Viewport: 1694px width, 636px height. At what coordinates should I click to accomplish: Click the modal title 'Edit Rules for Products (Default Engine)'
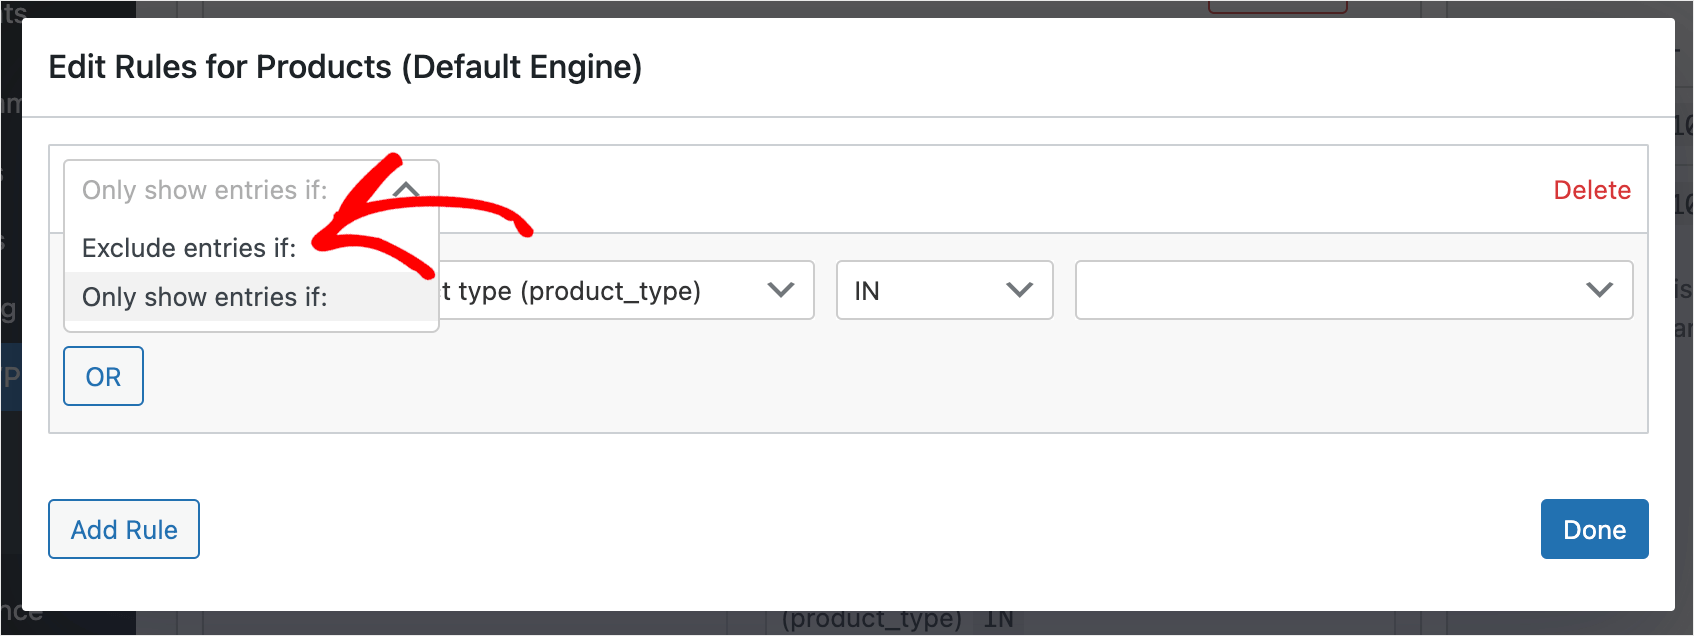point(345,67)
